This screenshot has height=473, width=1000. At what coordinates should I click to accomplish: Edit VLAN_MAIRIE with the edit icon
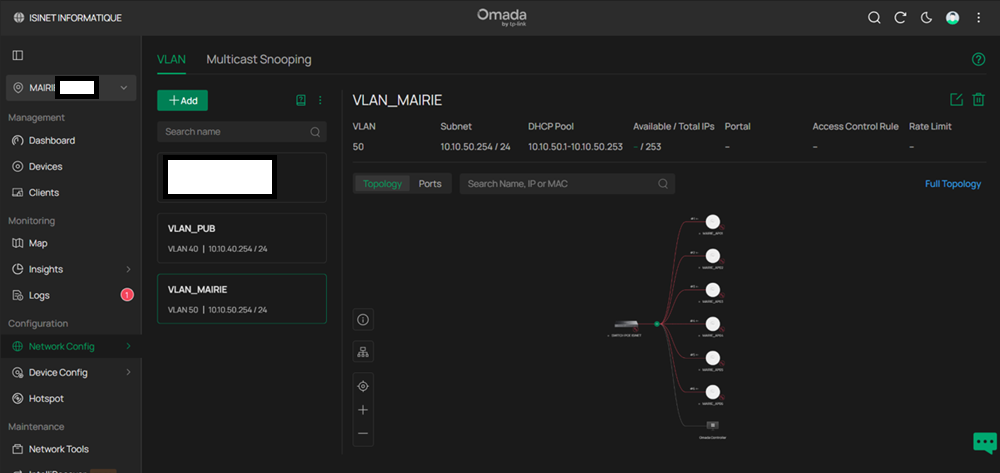coord(956,99)
